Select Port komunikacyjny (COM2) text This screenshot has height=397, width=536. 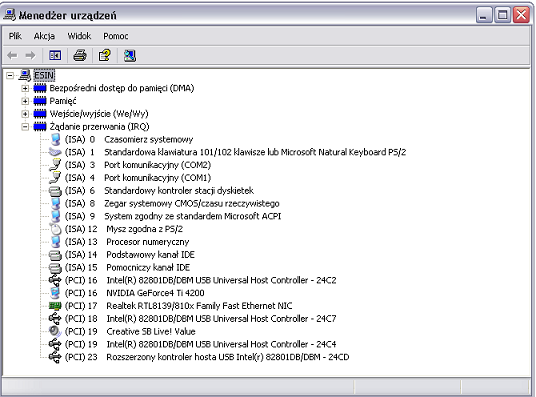(158, 165)
